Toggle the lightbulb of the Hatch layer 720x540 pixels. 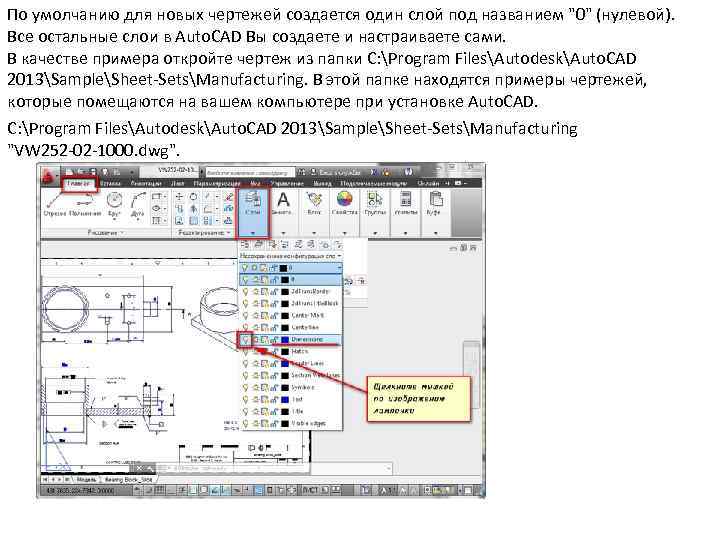point(246,351)
